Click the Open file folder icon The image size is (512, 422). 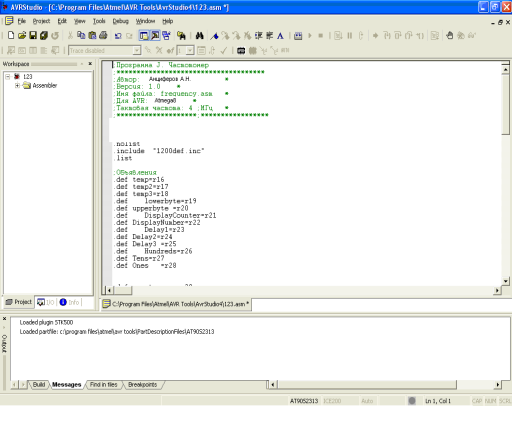pos(22,35)
